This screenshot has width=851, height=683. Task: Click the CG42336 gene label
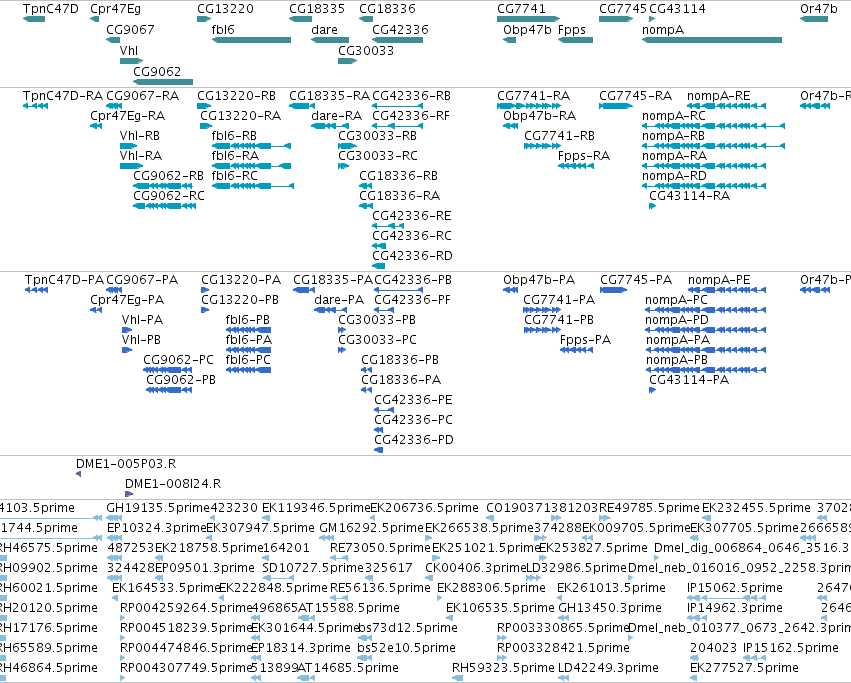pyautogui.click(x=401, y=30)
